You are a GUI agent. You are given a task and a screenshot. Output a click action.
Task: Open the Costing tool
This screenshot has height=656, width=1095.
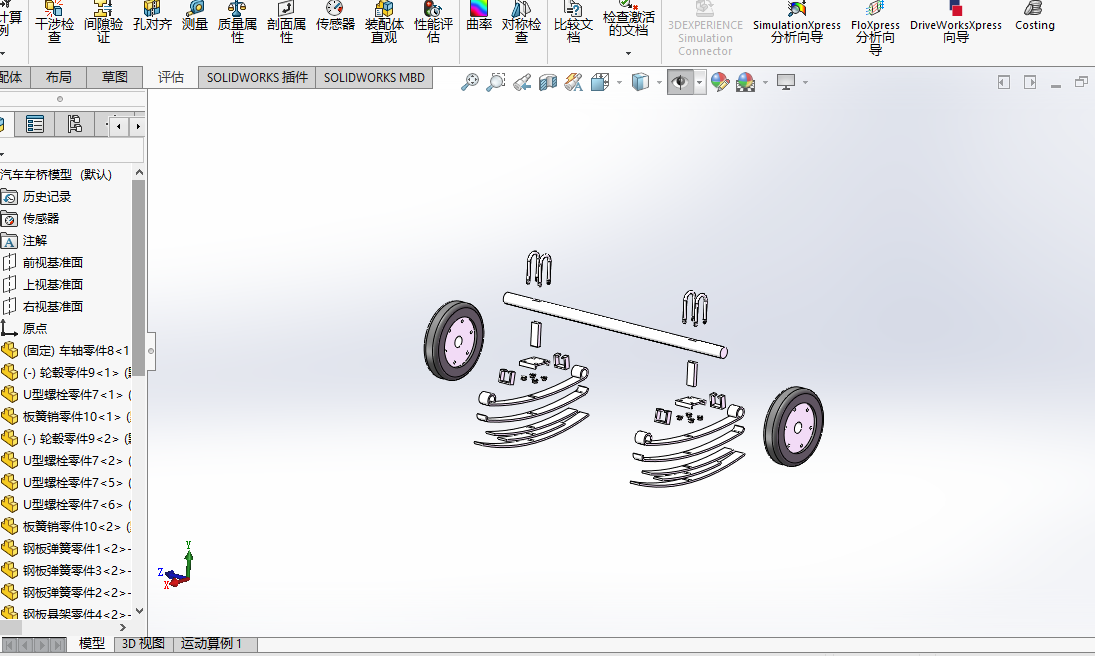click(x=1034, y=17)
